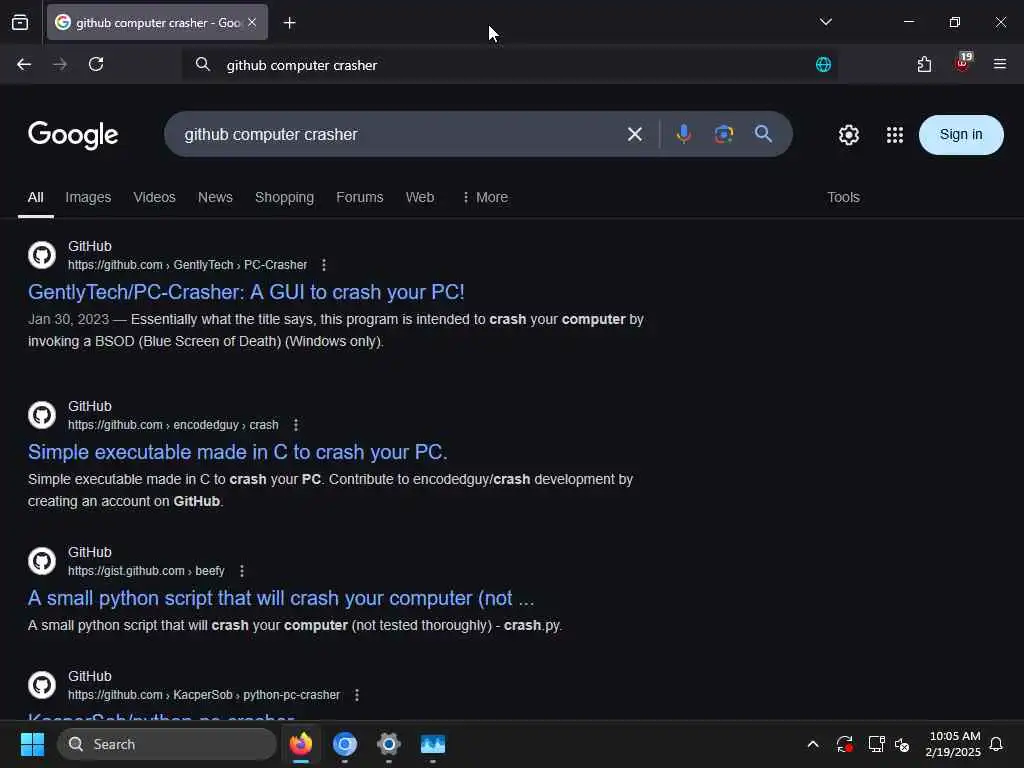Open the search Tools options

point(843,197)
